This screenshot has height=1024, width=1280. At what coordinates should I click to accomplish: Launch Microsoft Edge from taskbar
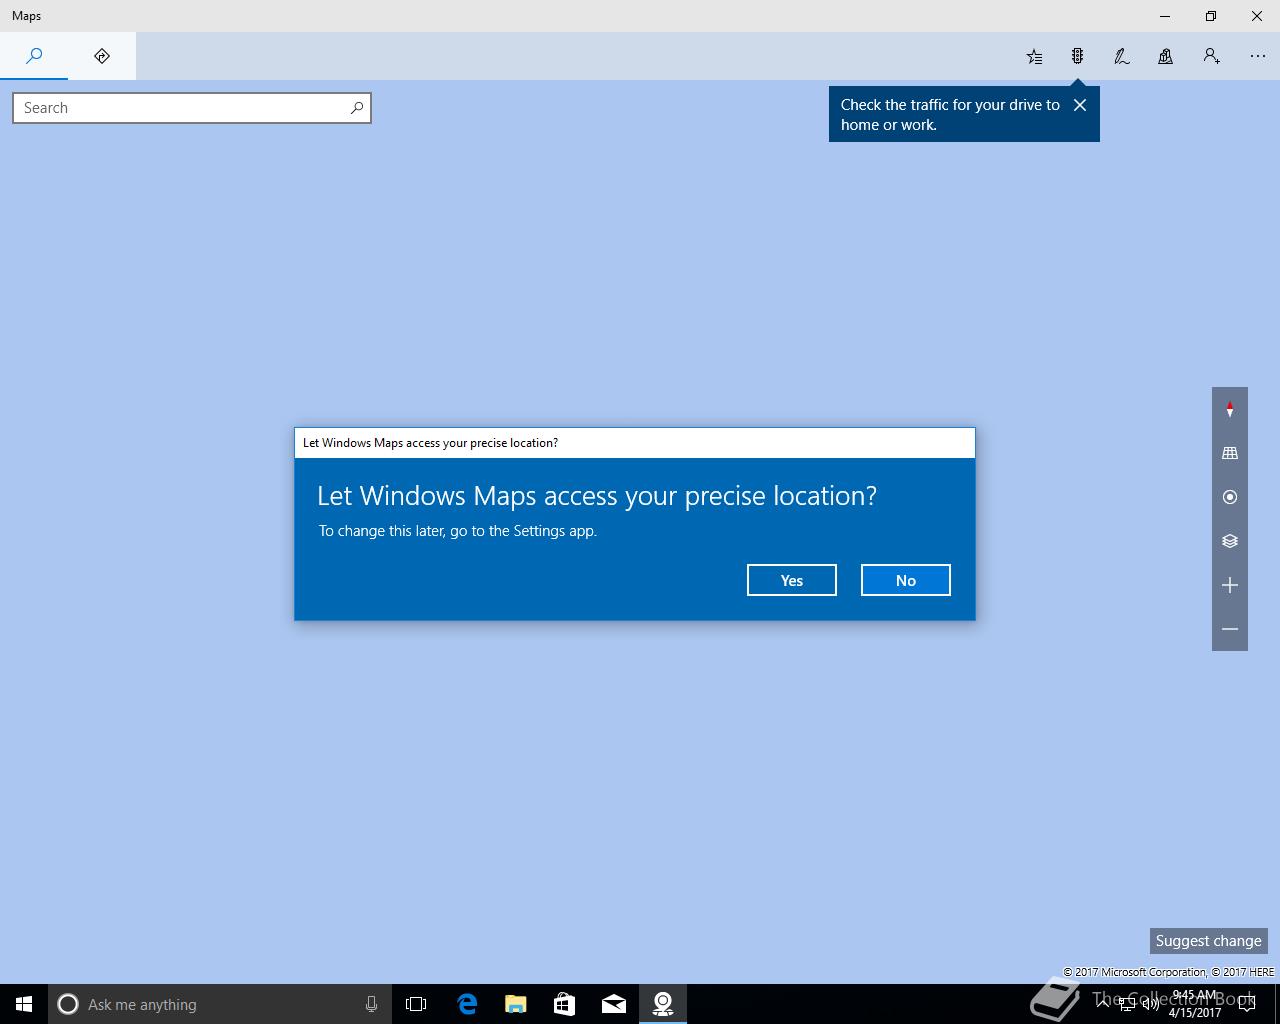pyautogui.click(x=467, y=1004)
